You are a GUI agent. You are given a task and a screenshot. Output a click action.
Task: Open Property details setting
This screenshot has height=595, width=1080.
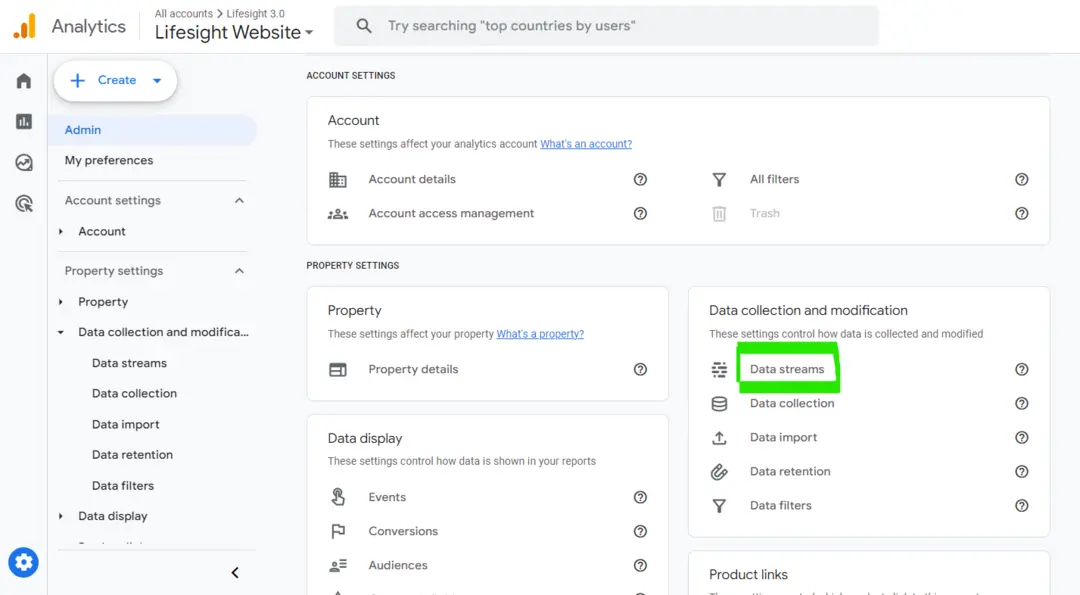pos(413,369)
